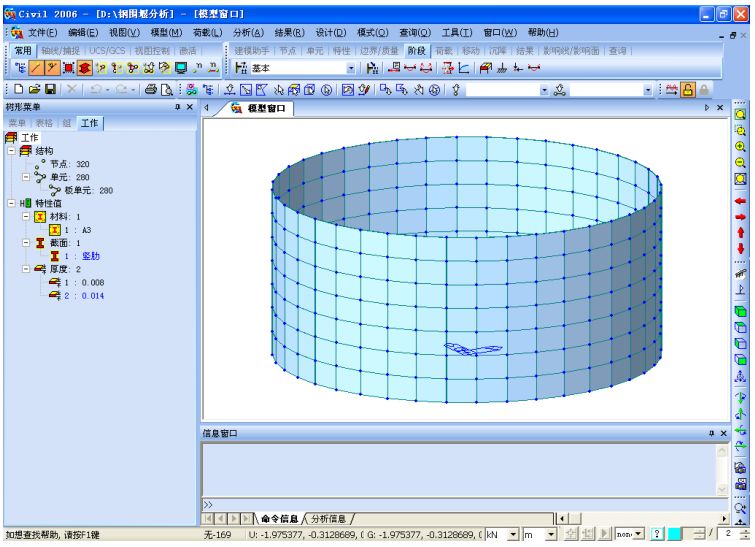The width and height of the screenshot is (755, 547).
Task: Click red up arrow pan icon
Action: click(x=740, y=233)
